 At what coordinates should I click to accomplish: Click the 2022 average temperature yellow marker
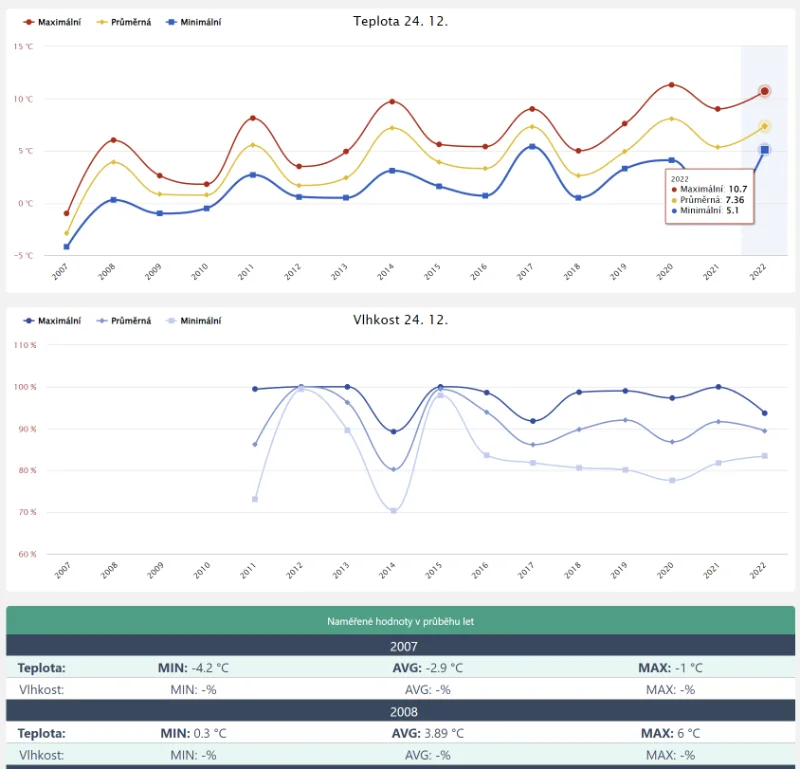[x=764, y=126]
